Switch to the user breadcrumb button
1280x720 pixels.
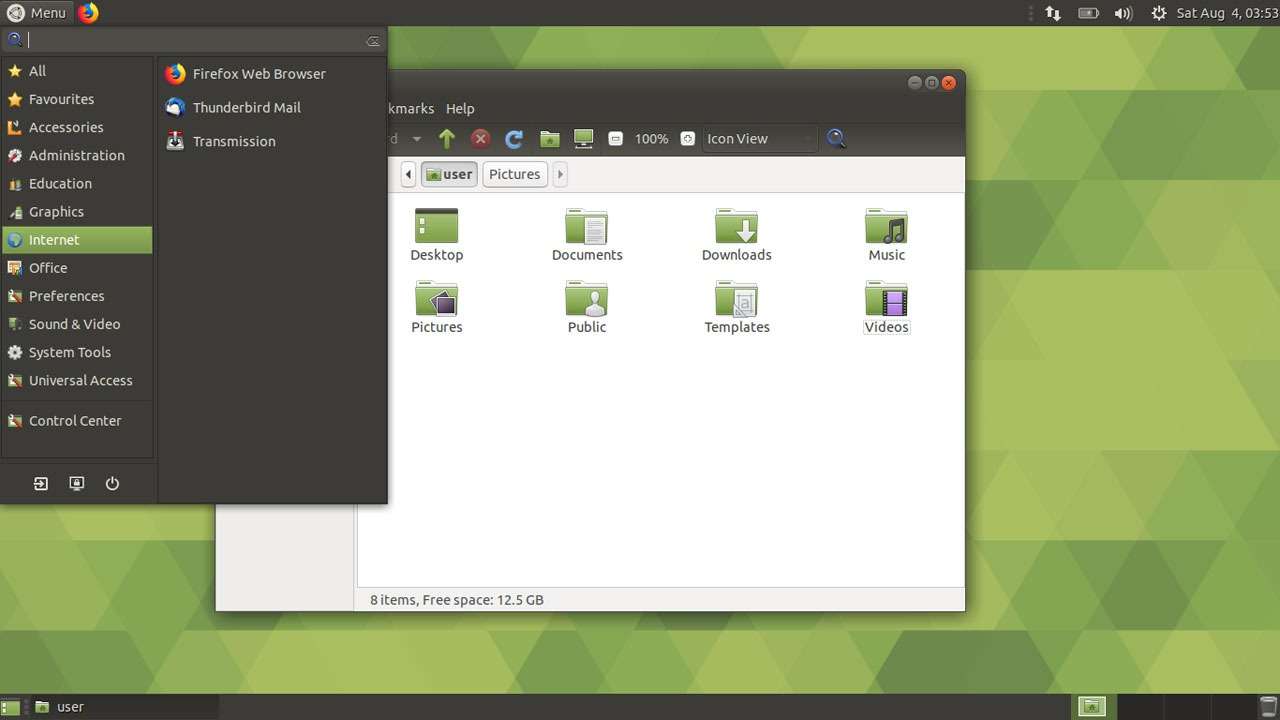(x=449, y=174)
